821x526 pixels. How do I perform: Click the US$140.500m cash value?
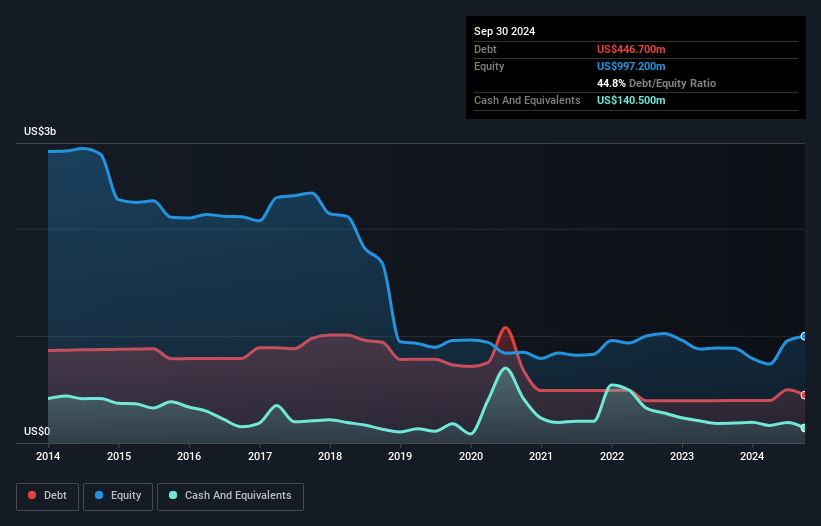click(x=631, y=100)
